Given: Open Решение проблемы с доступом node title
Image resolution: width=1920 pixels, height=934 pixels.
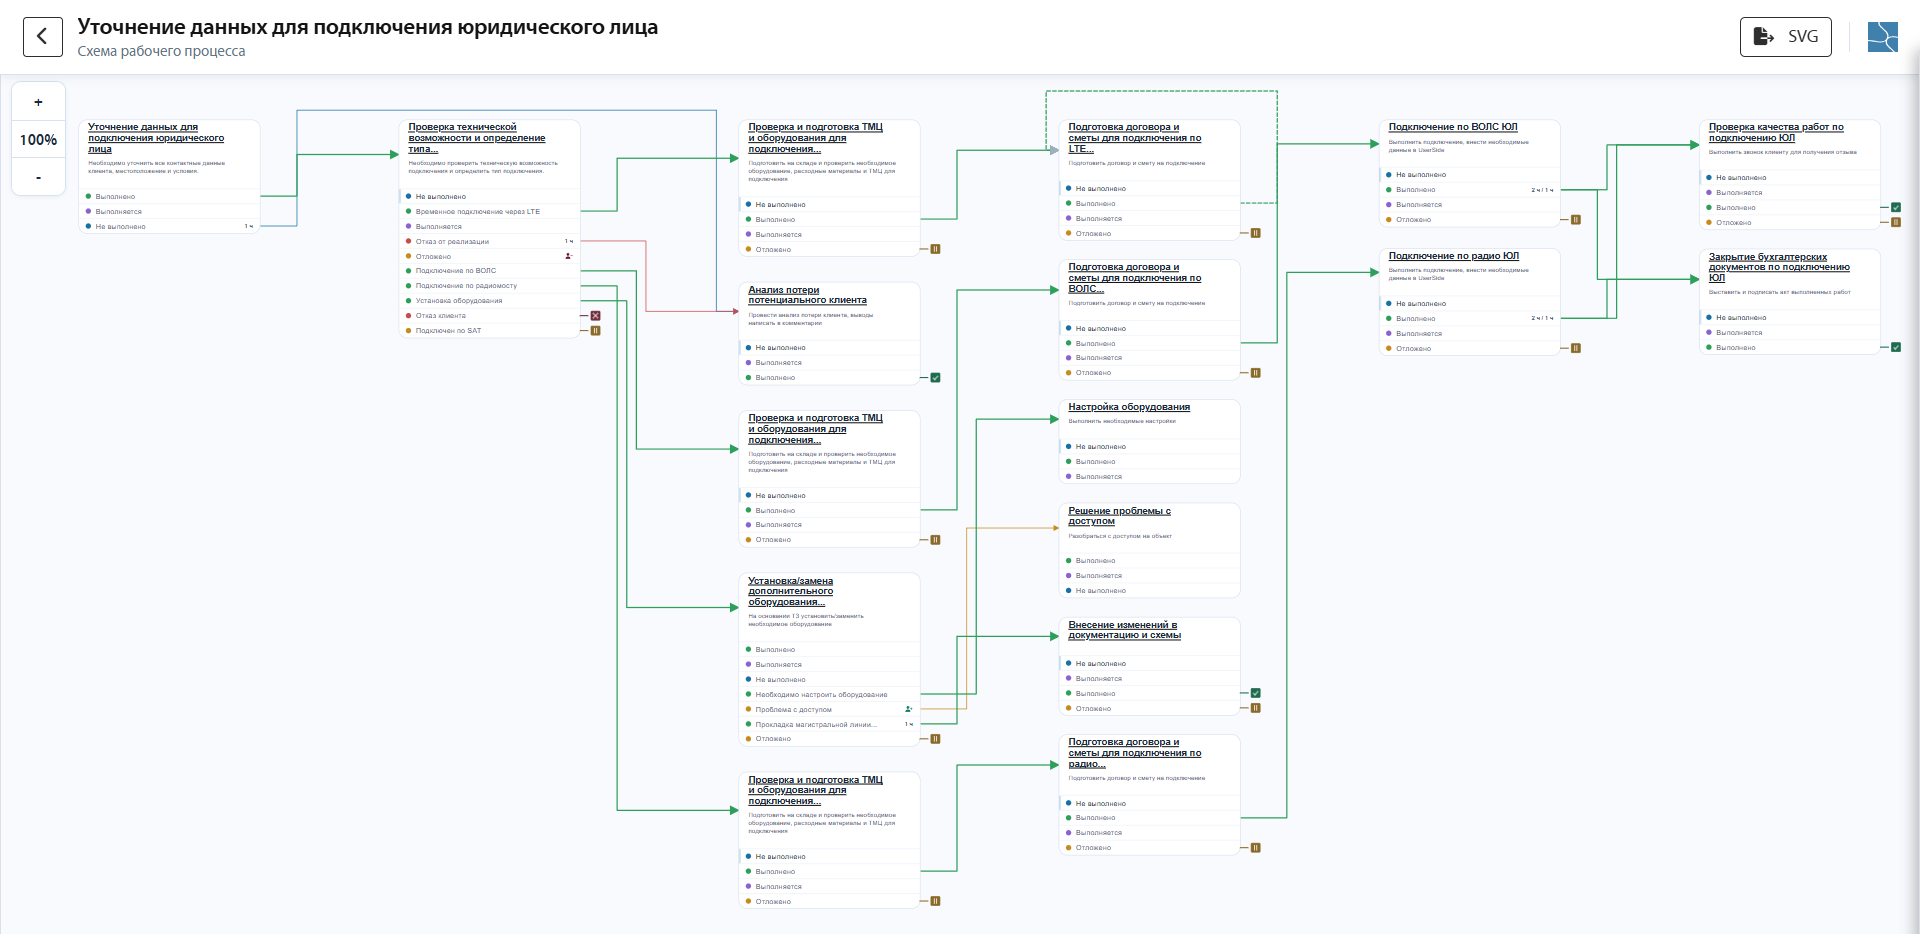Looking at the screenshot, I should pyautogui.click(x=1119, y=516).
